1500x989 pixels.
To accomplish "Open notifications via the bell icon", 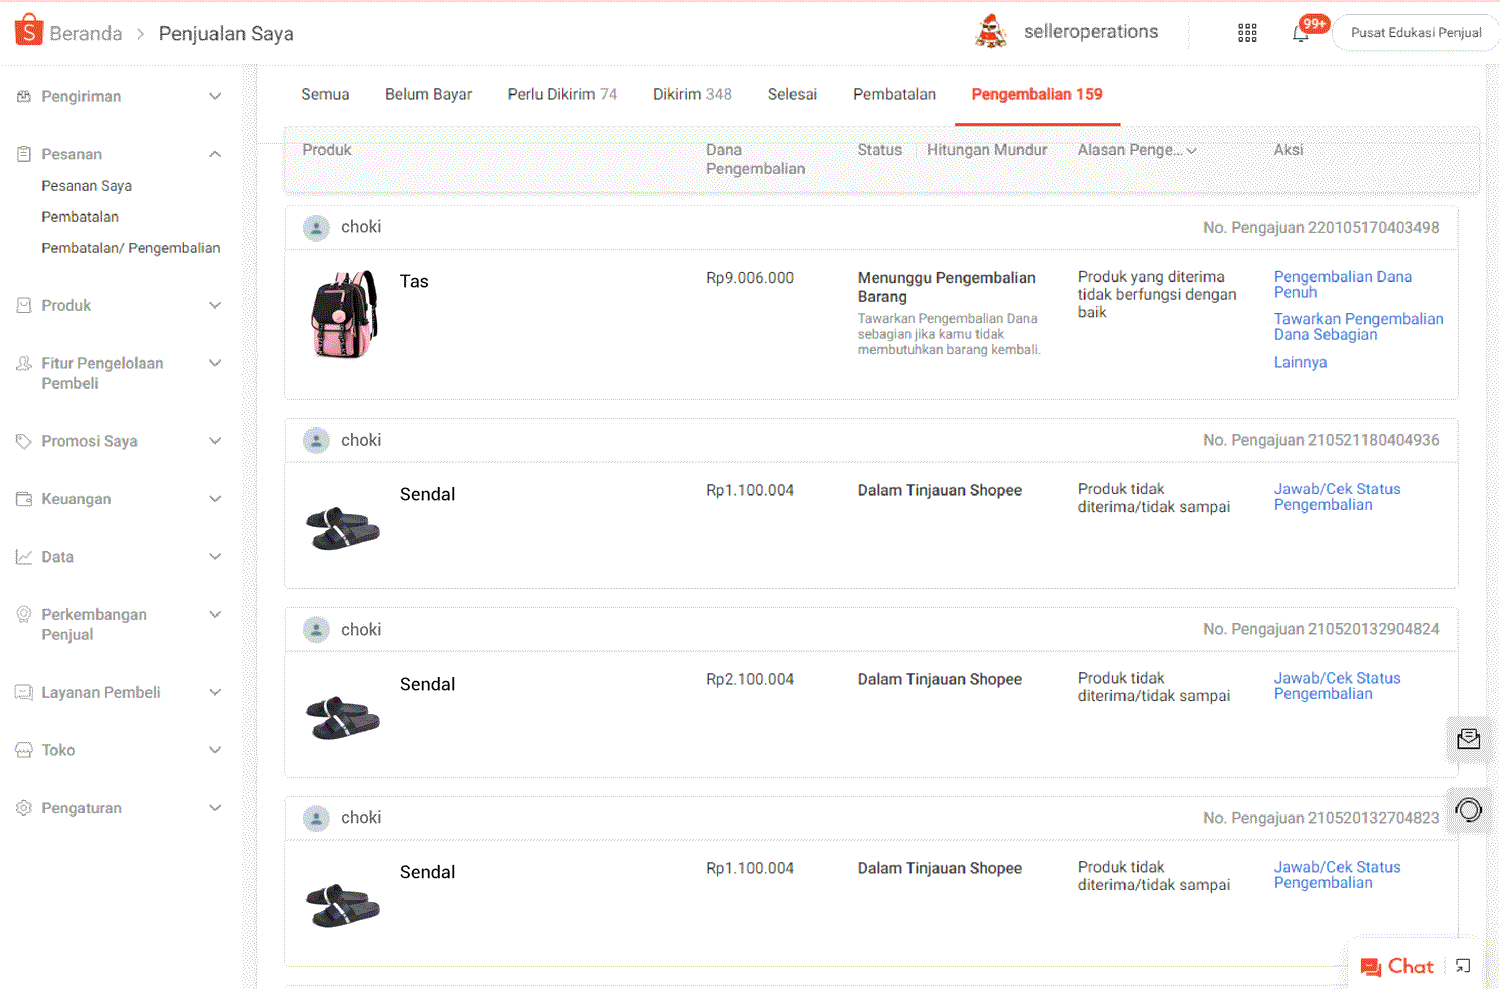I will coord(1302,33).
